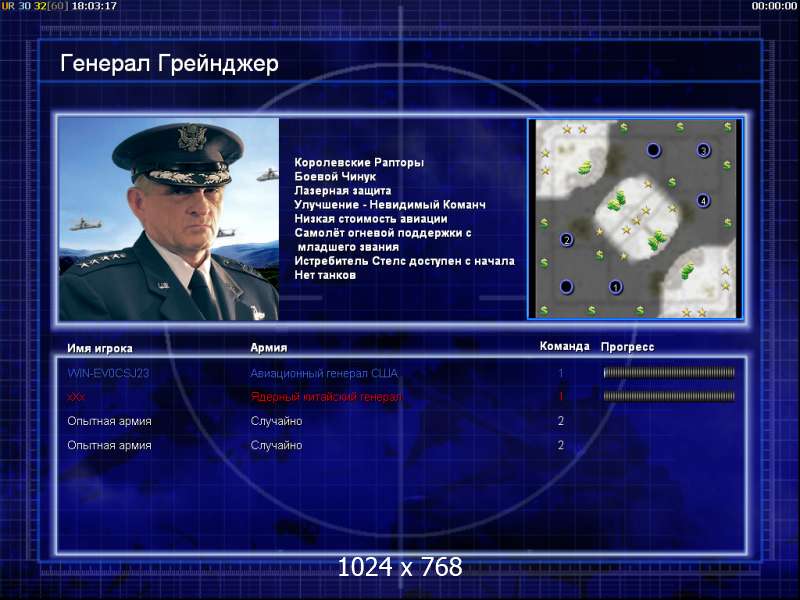Click the 'Прогресс' column header
Viewport: 800px width, 600px height.
tap(628, 347)
